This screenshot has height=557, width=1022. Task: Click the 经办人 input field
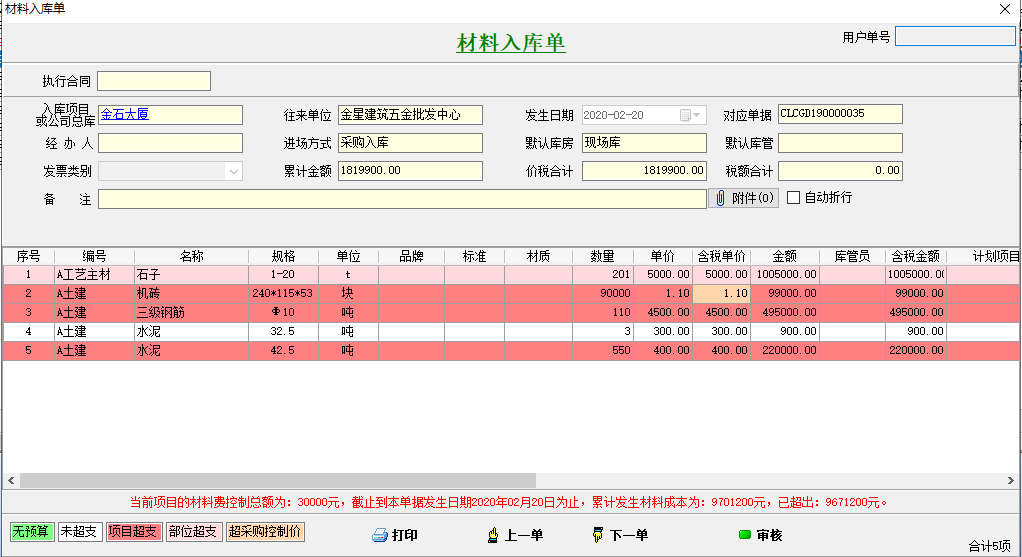click(170, 143)
